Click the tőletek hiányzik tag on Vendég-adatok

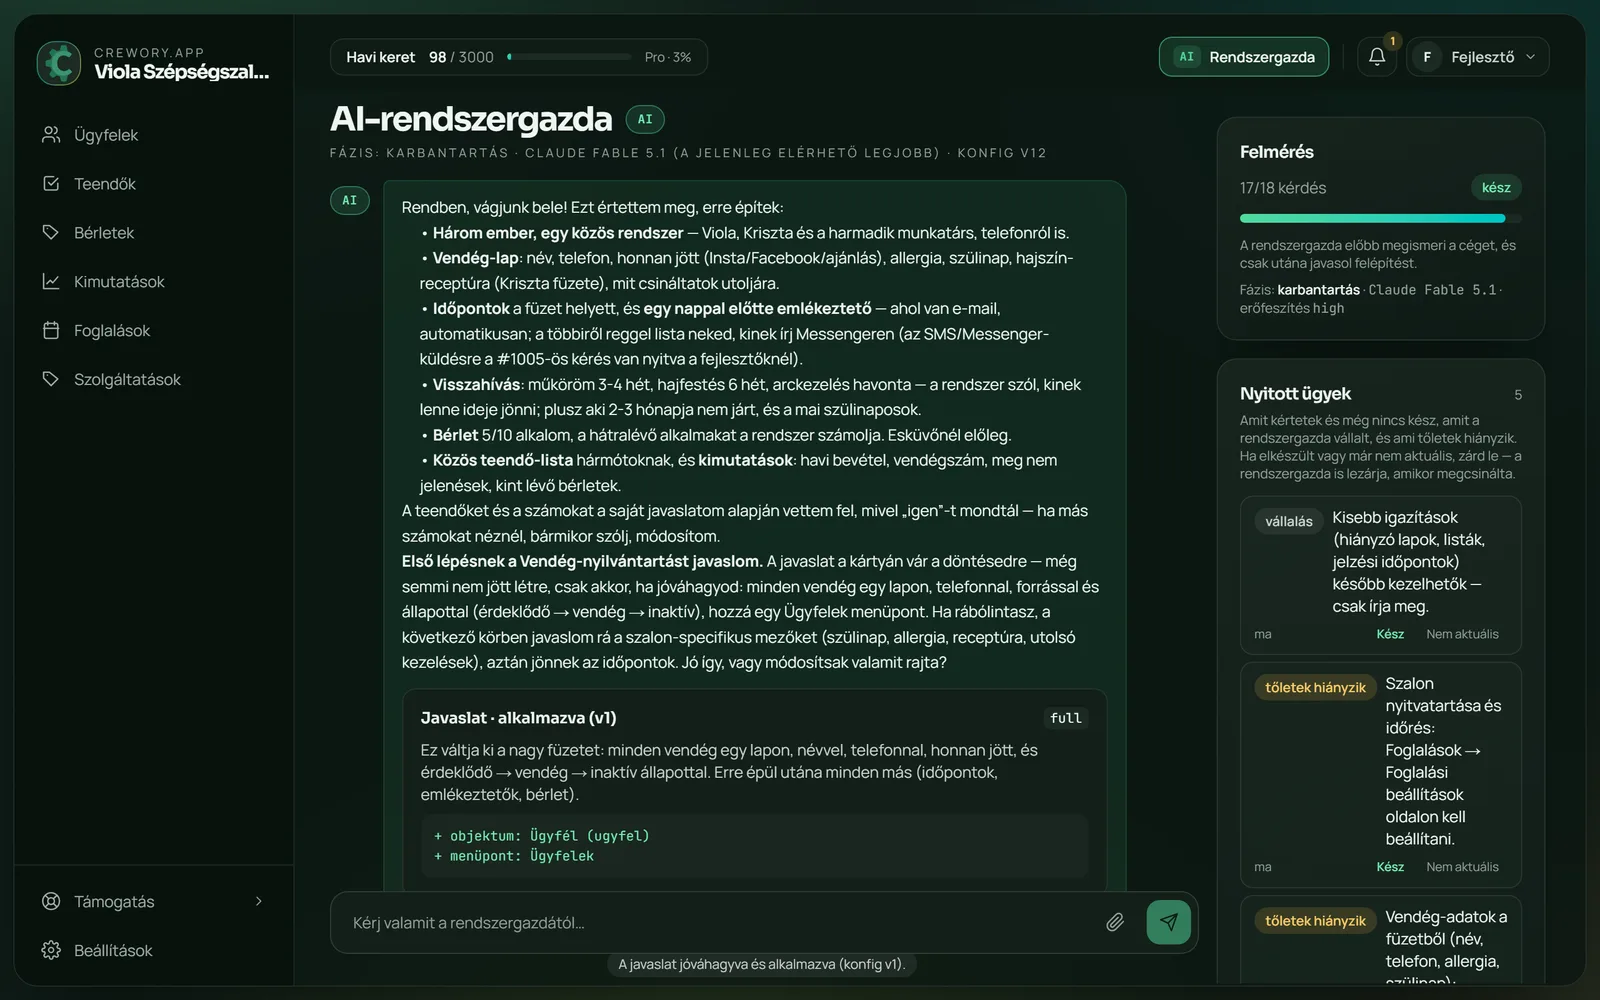[1315, 920]
